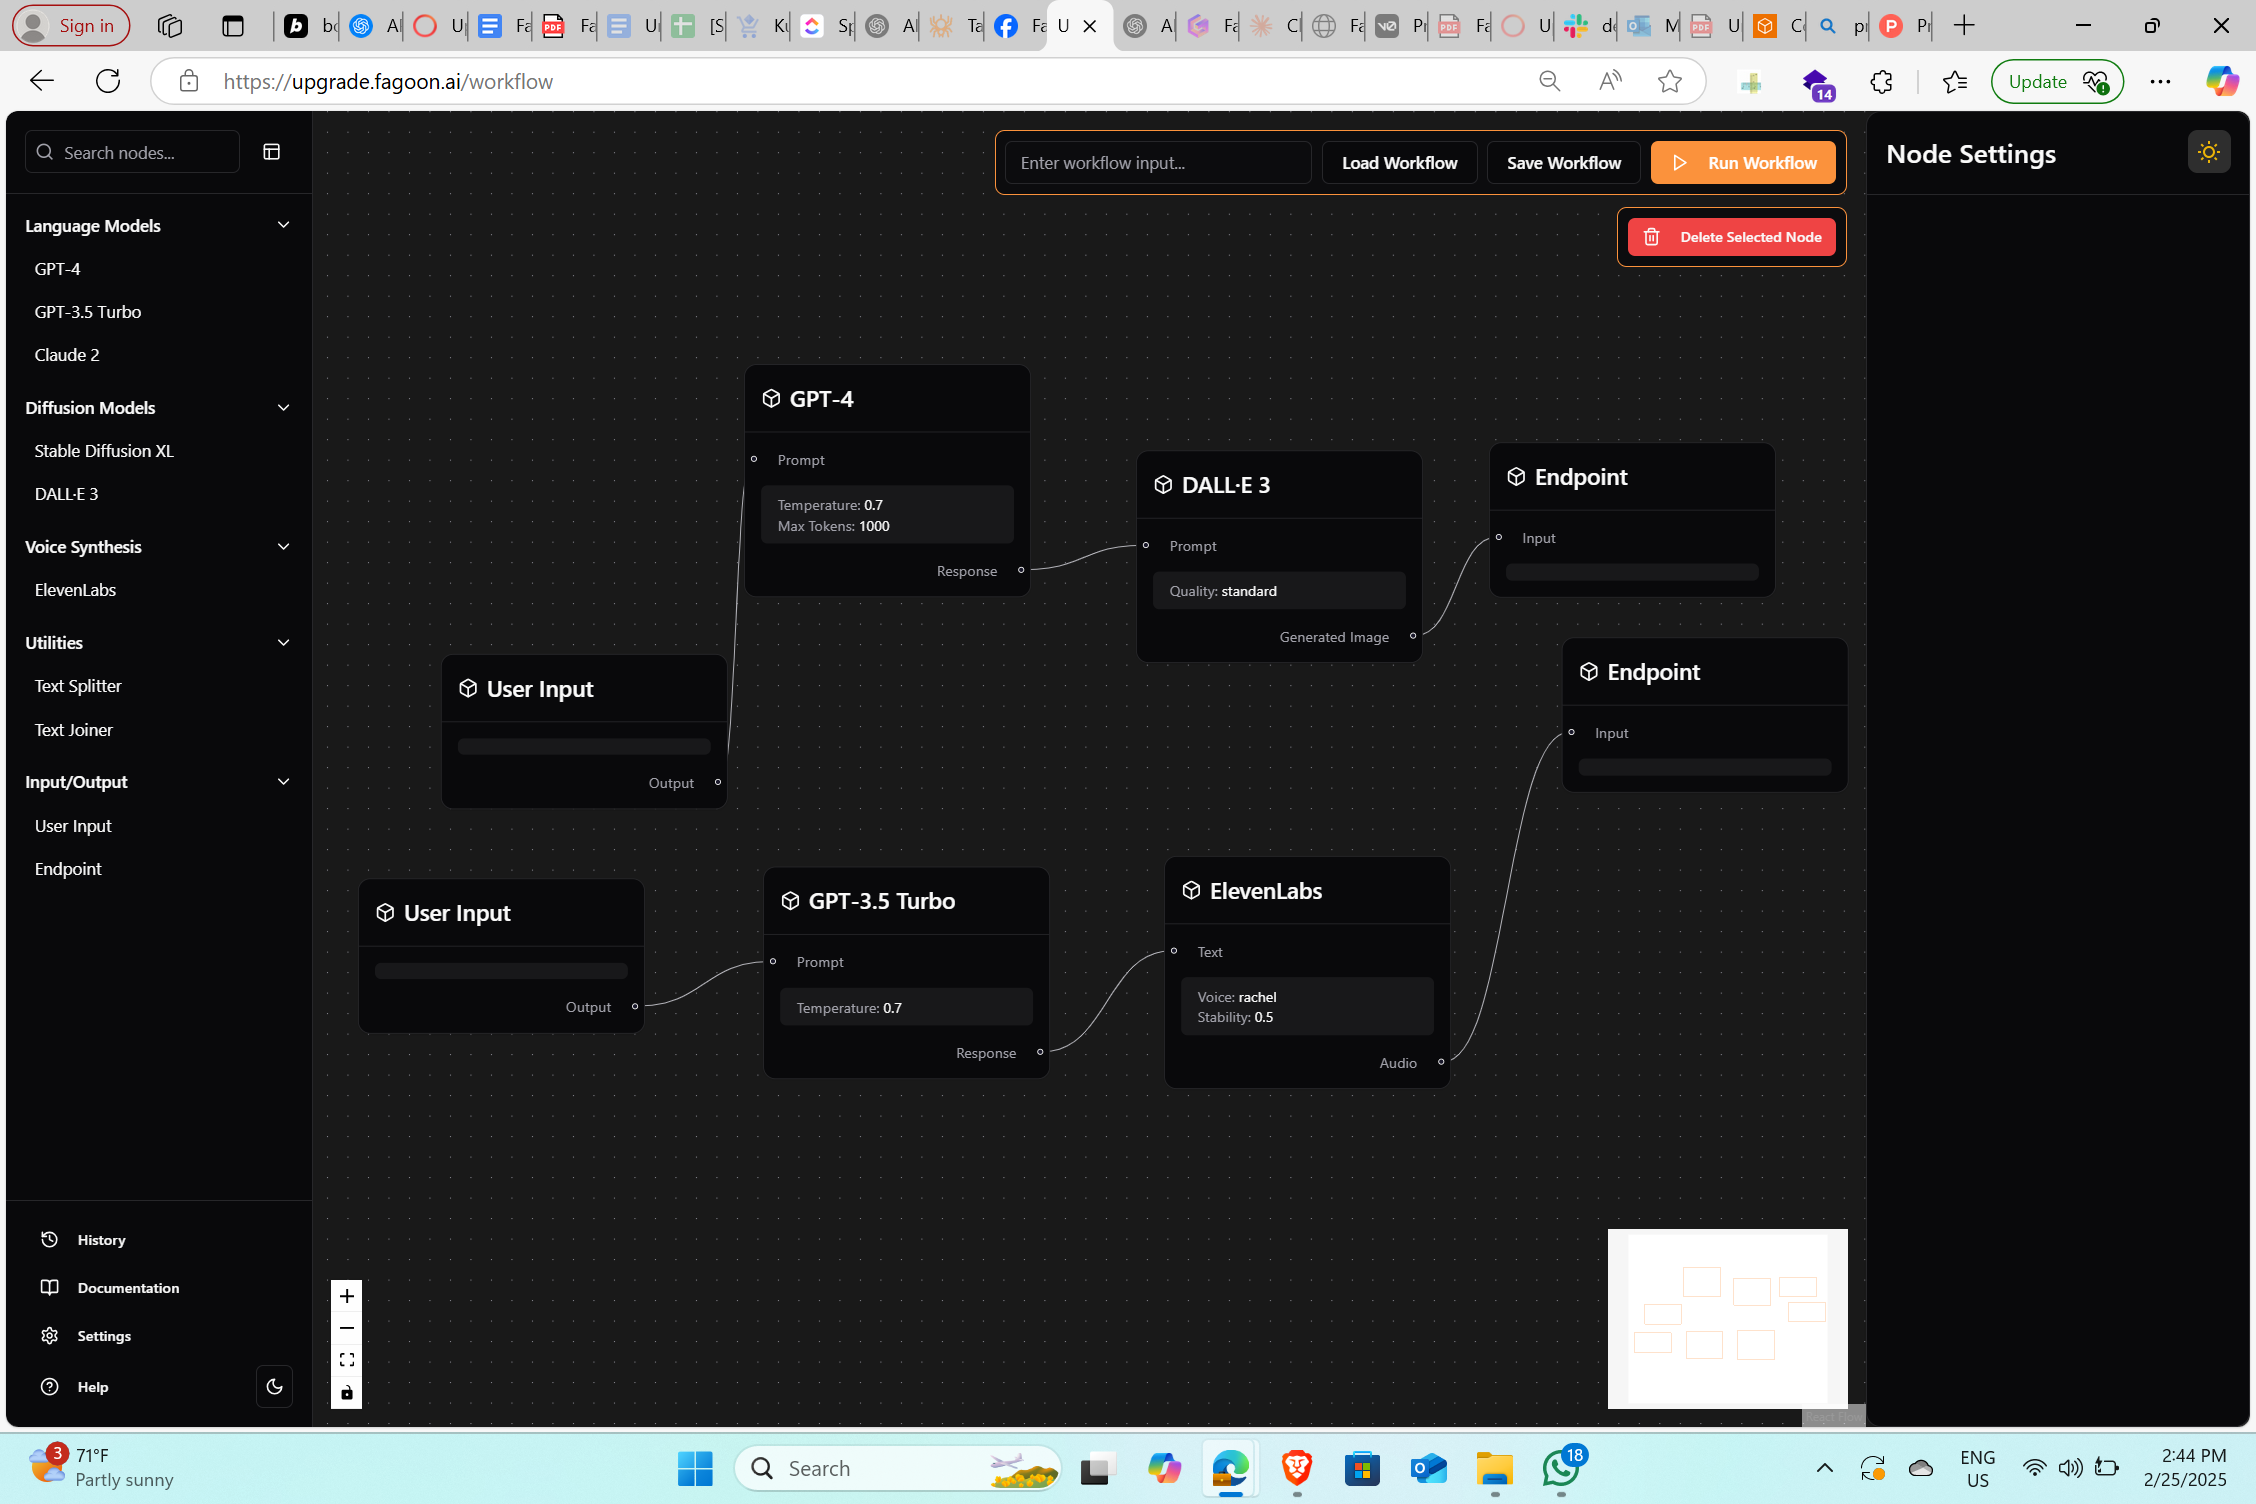Image resolution: width=2256 pixels, height=1504 pixels.
Task: Click the fit view canvas control
Action: click(347, 1360)
